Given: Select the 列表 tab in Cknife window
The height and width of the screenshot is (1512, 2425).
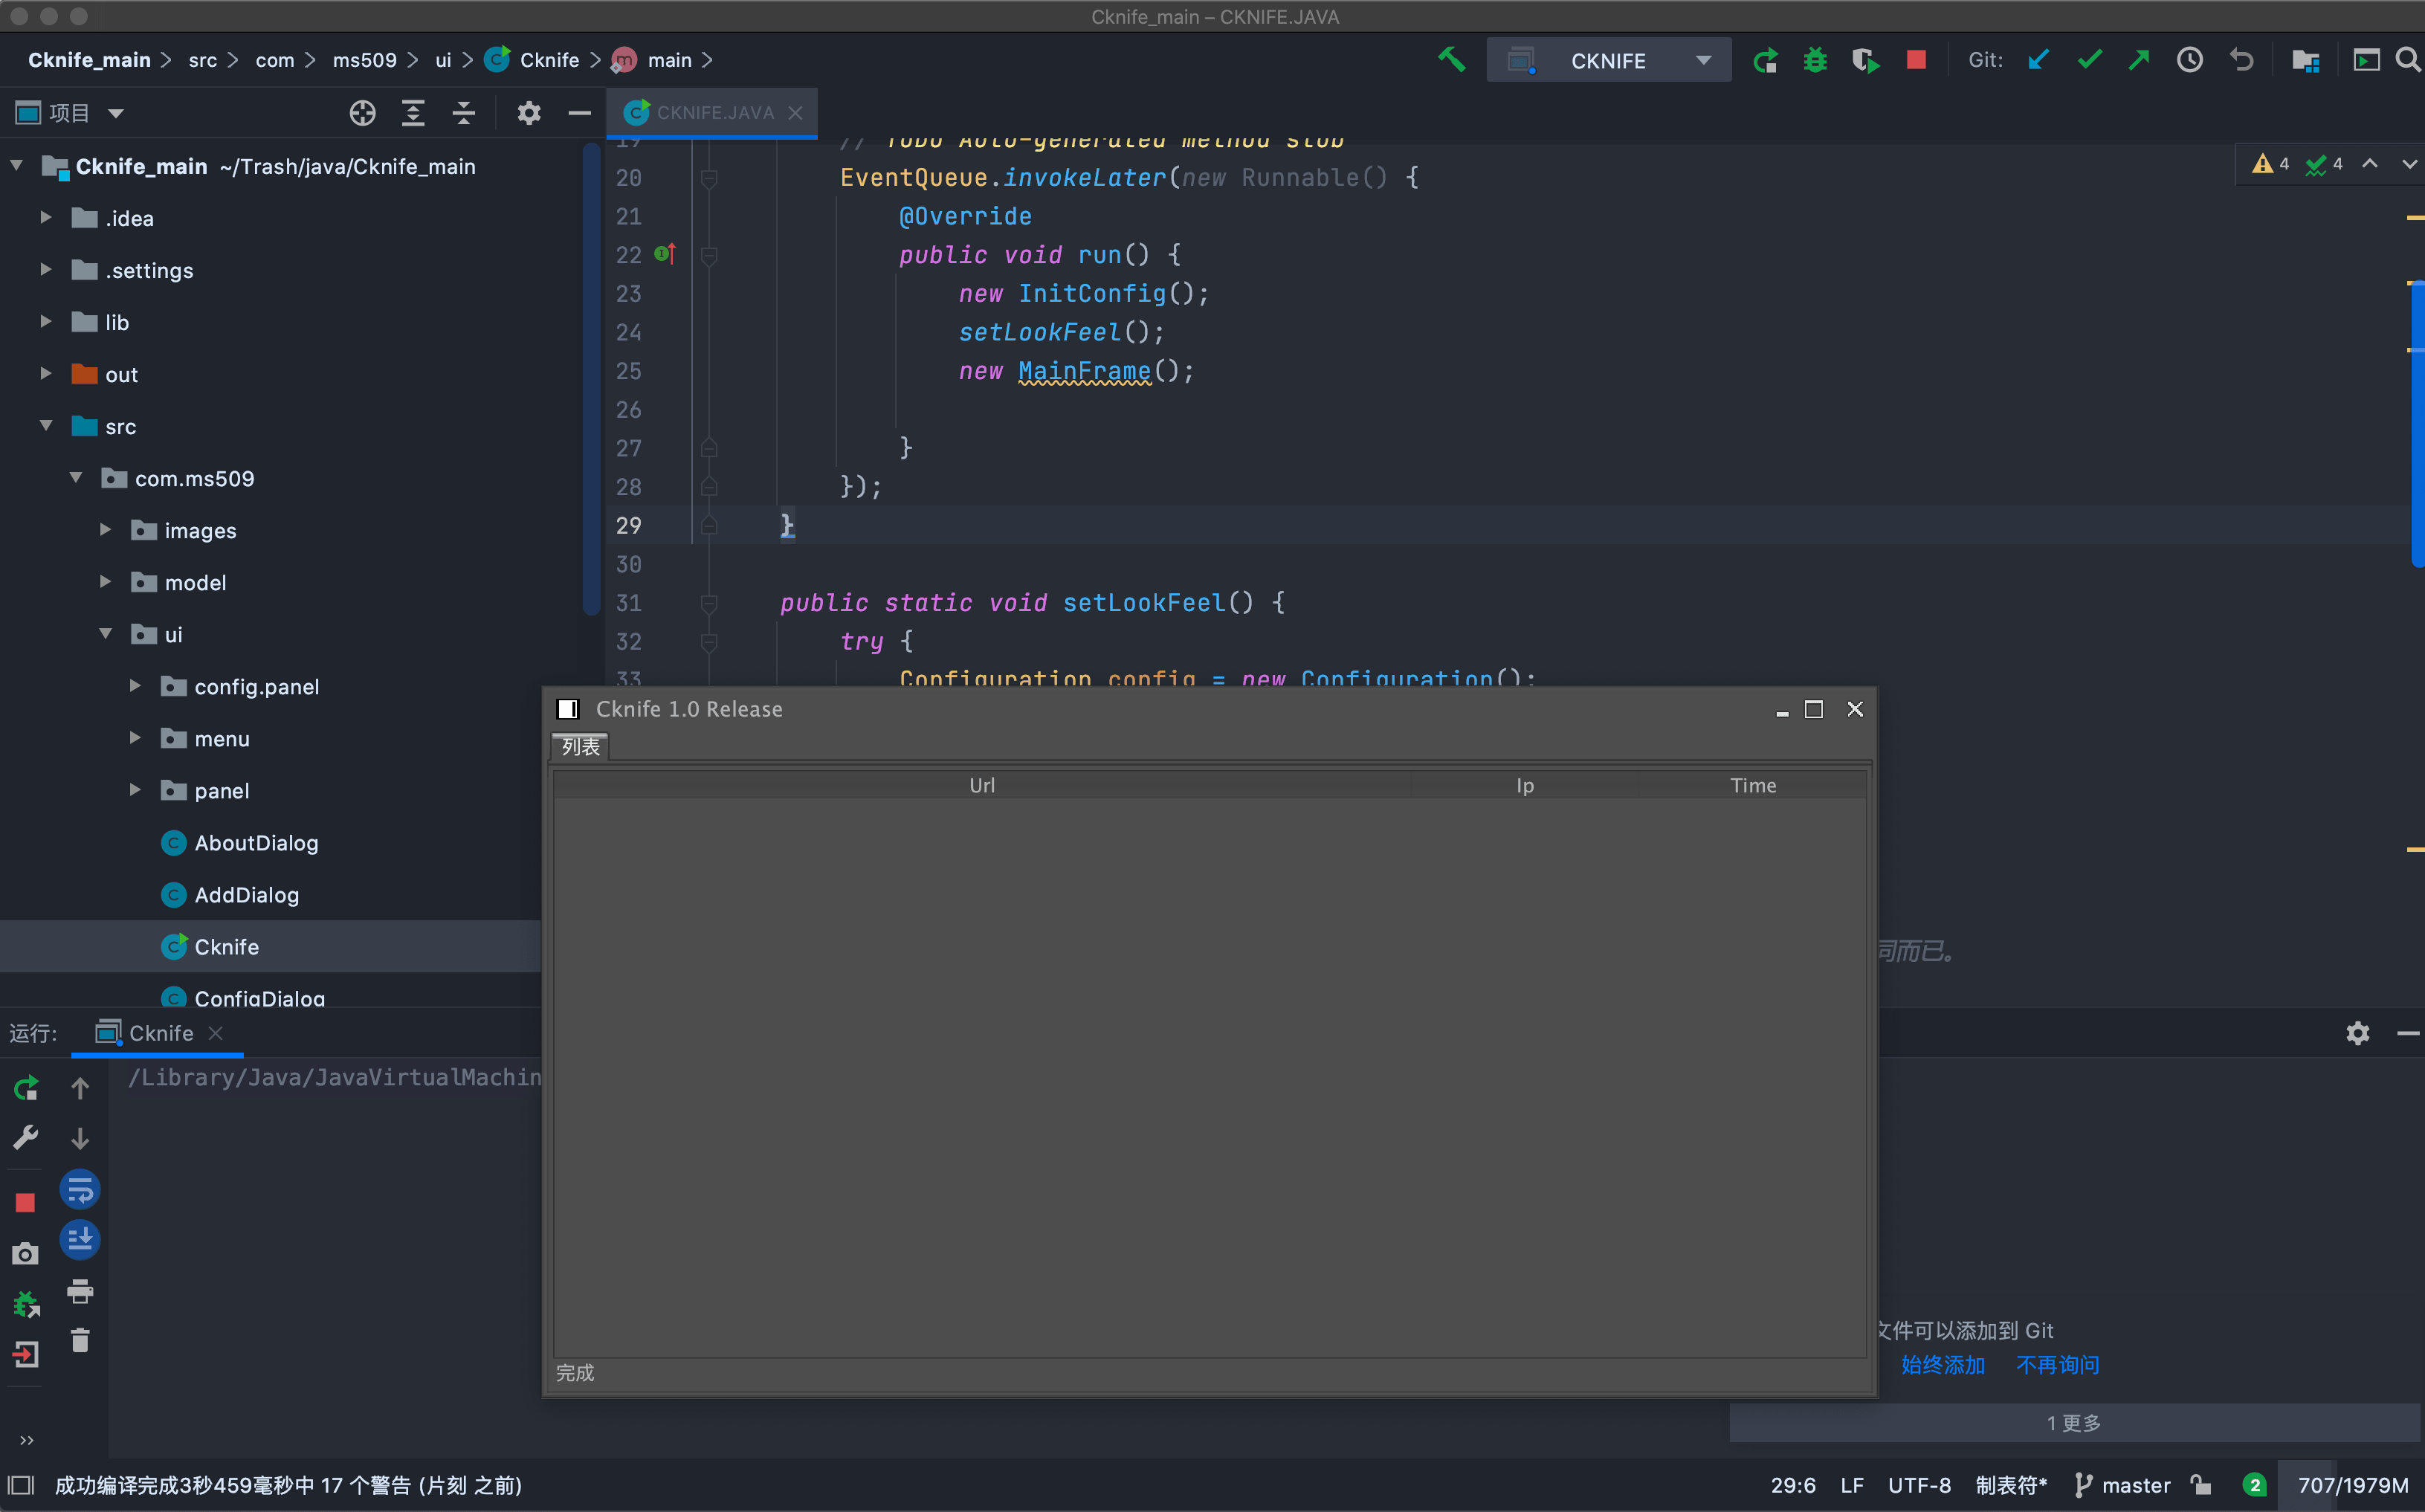Looking at the screenshot, I should tap(580, 746).
